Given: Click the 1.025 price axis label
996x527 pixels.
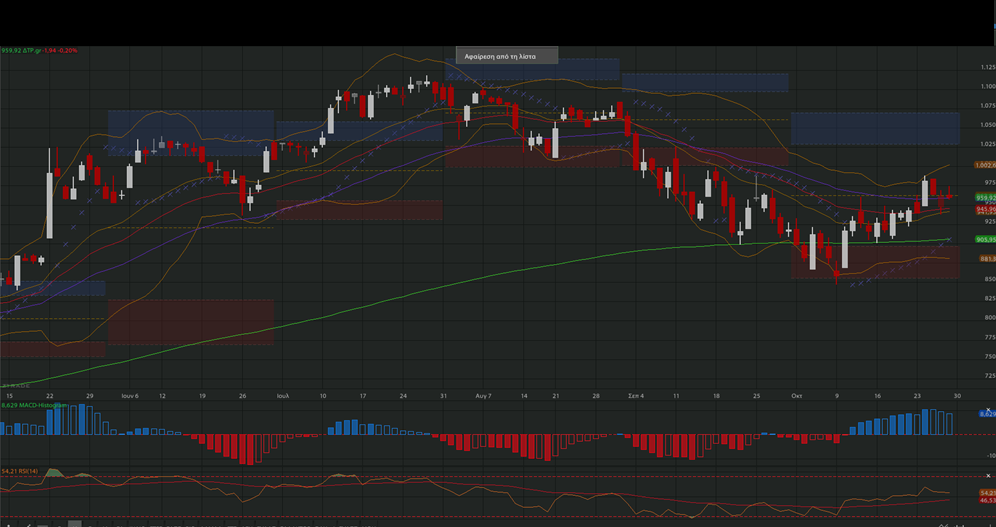Looking at the screenshot, I should coord(988,144).
